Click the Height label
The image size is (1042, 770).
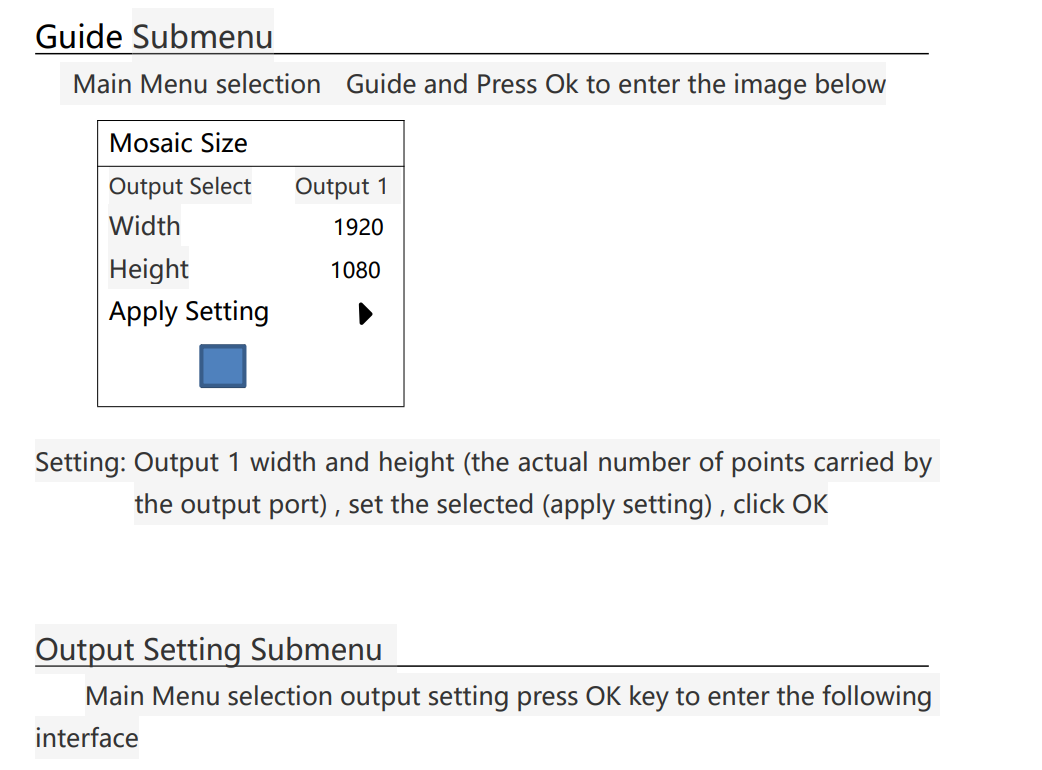tap(149, 270)
